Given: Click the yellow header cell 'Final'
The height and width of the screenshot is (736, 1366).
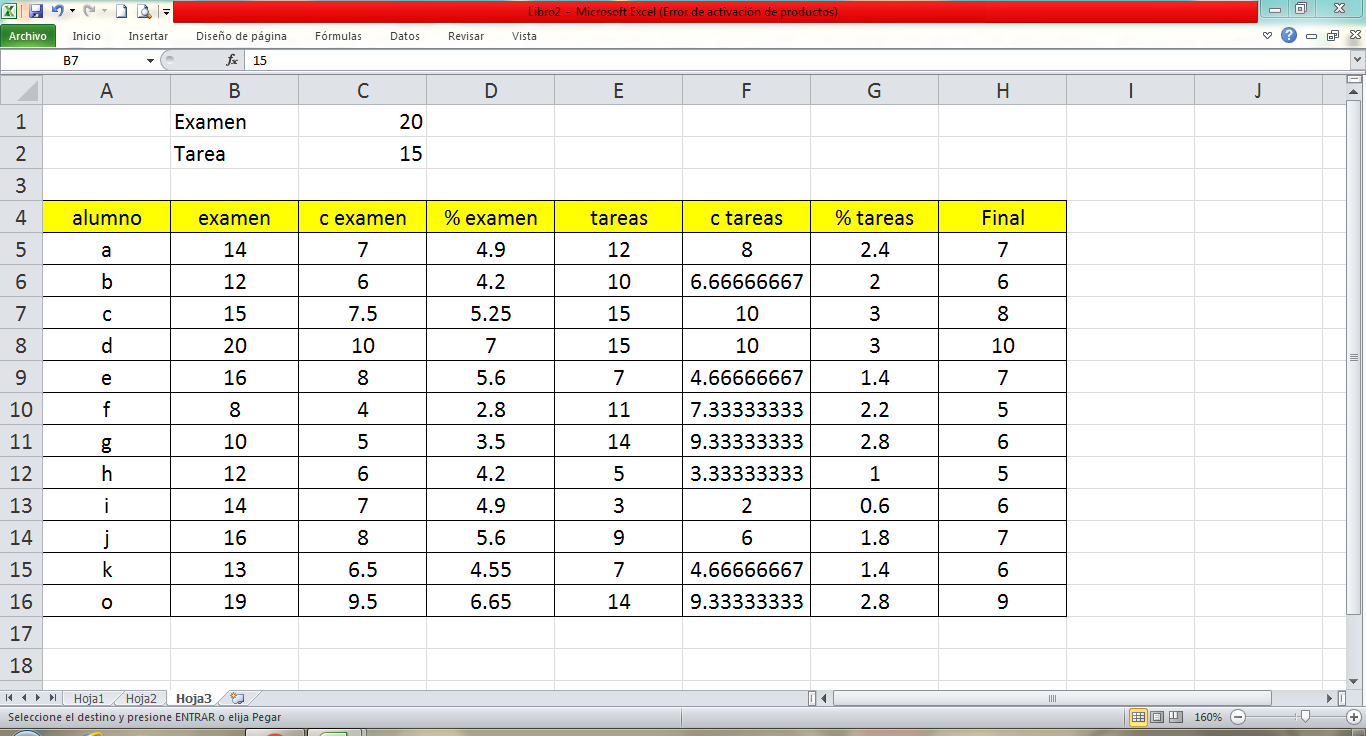Looking at the screenshot, I should coord(1002,218).
